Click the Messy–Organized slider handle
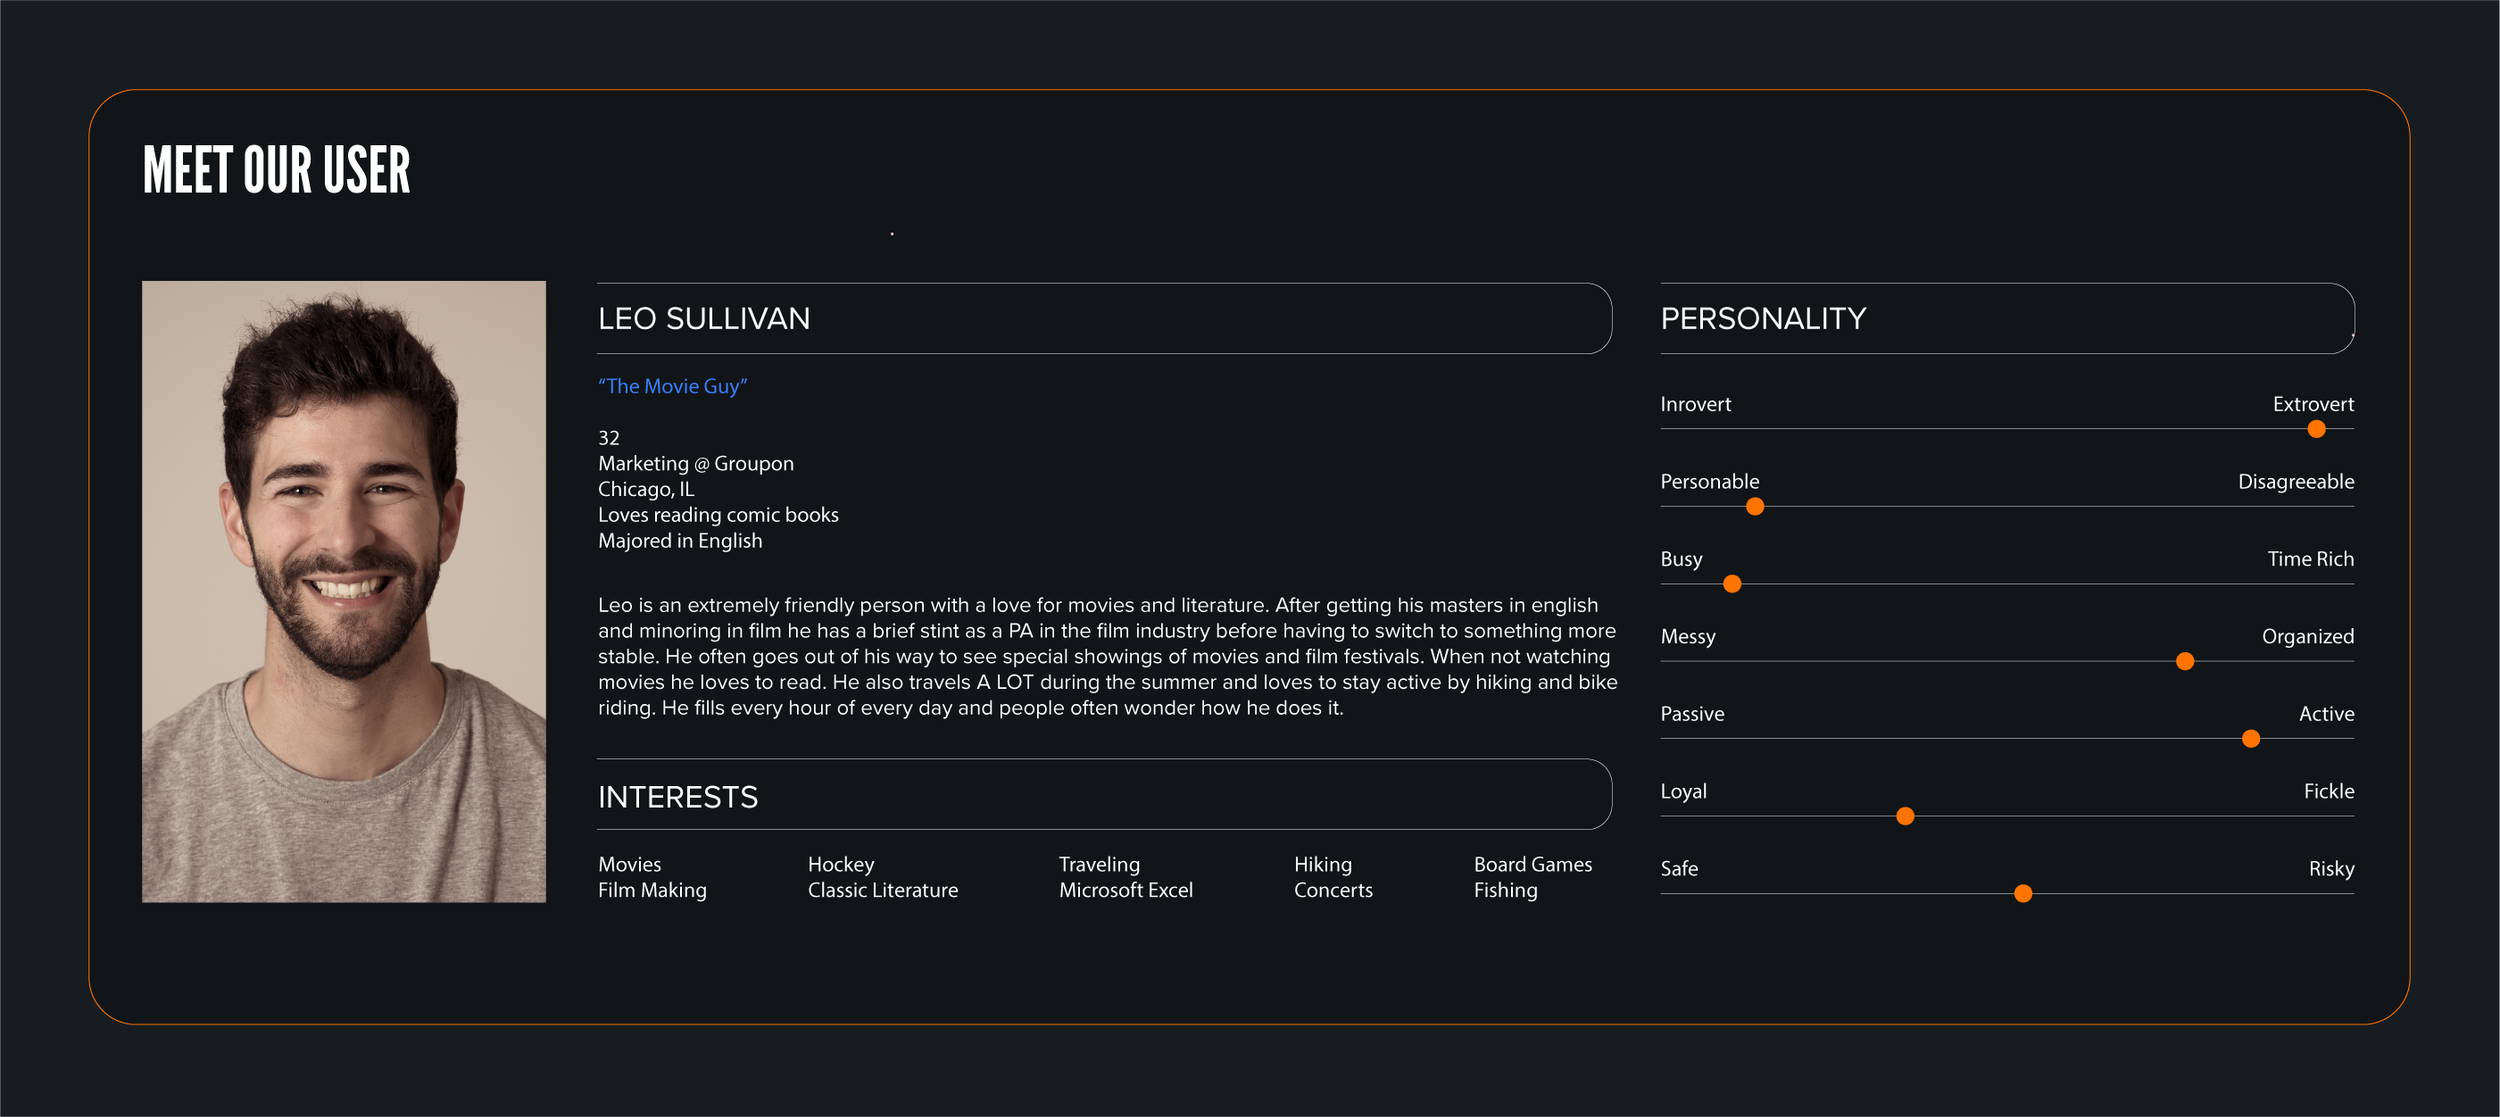 point(2185,661)
